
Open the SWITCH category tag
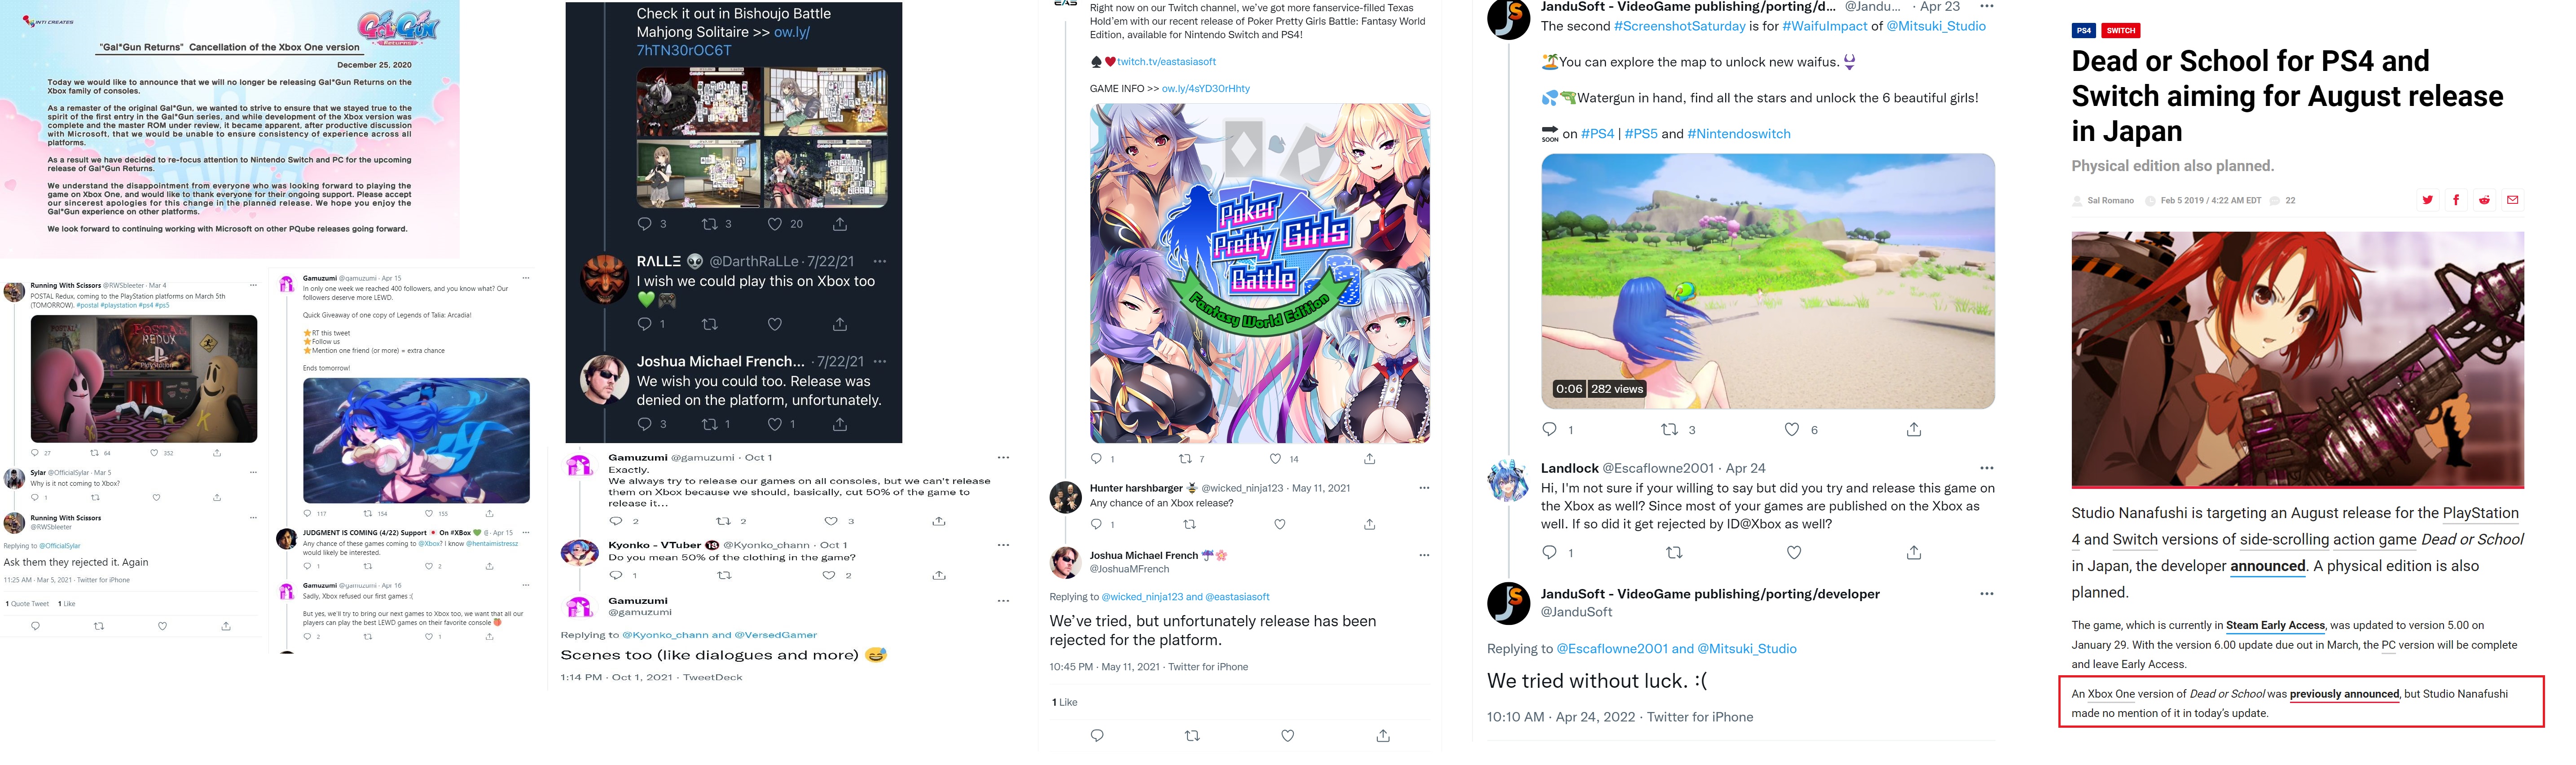[x=2121, y=31]
